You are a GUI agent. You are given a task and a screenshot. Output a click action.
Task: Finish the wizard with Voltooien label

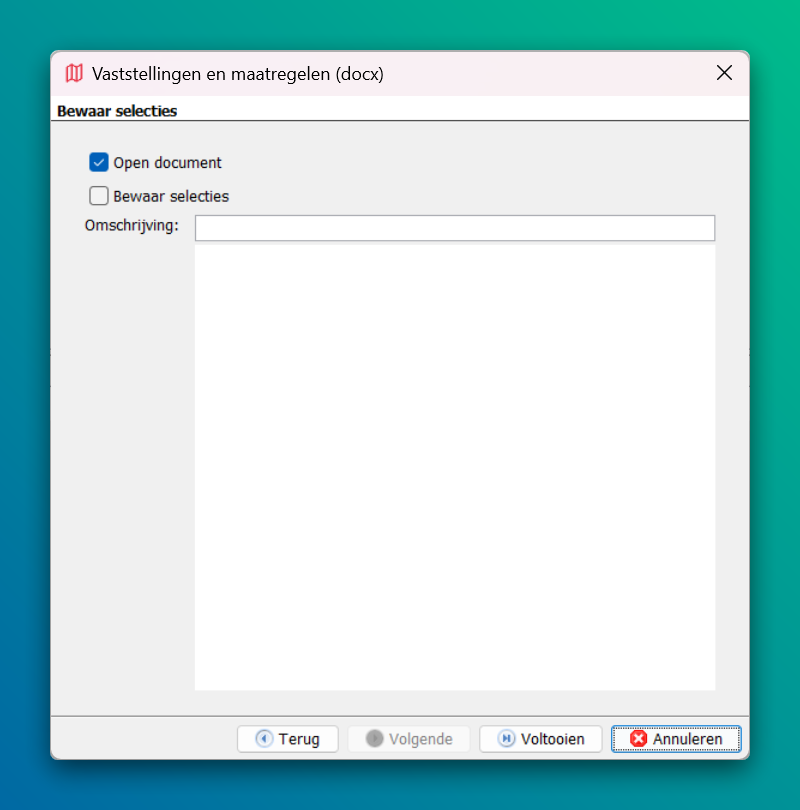[552, 739]
